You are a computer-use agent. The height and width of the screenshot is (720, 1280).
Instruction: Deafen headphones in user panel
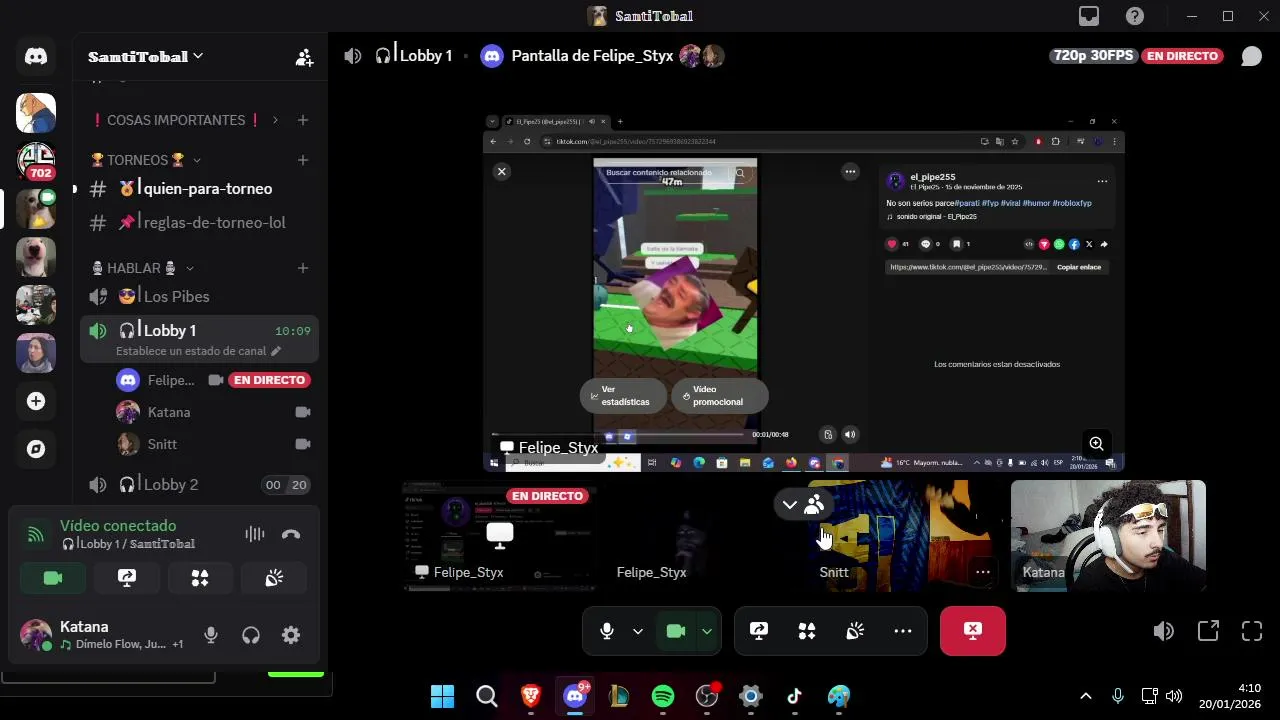[251, 635]
